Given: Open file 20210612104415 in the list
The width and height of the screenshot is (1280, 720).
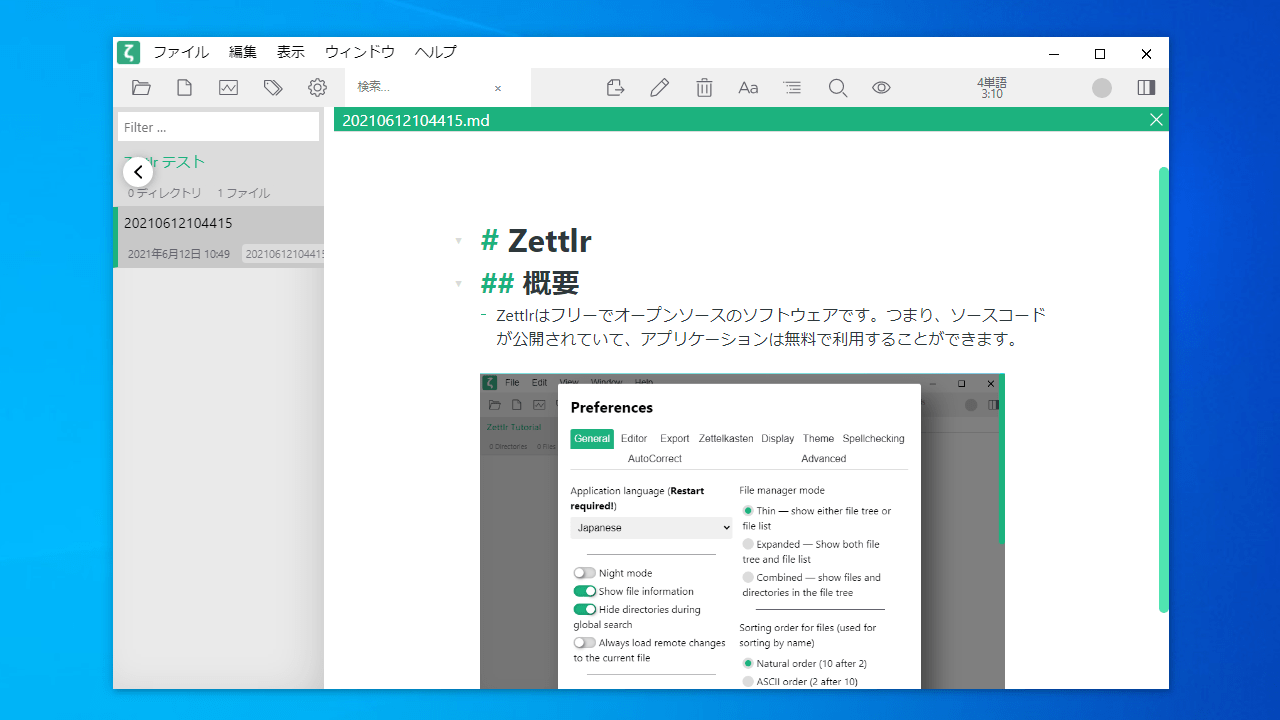Looking at the screenshot, I should click(x=219, y=237).
